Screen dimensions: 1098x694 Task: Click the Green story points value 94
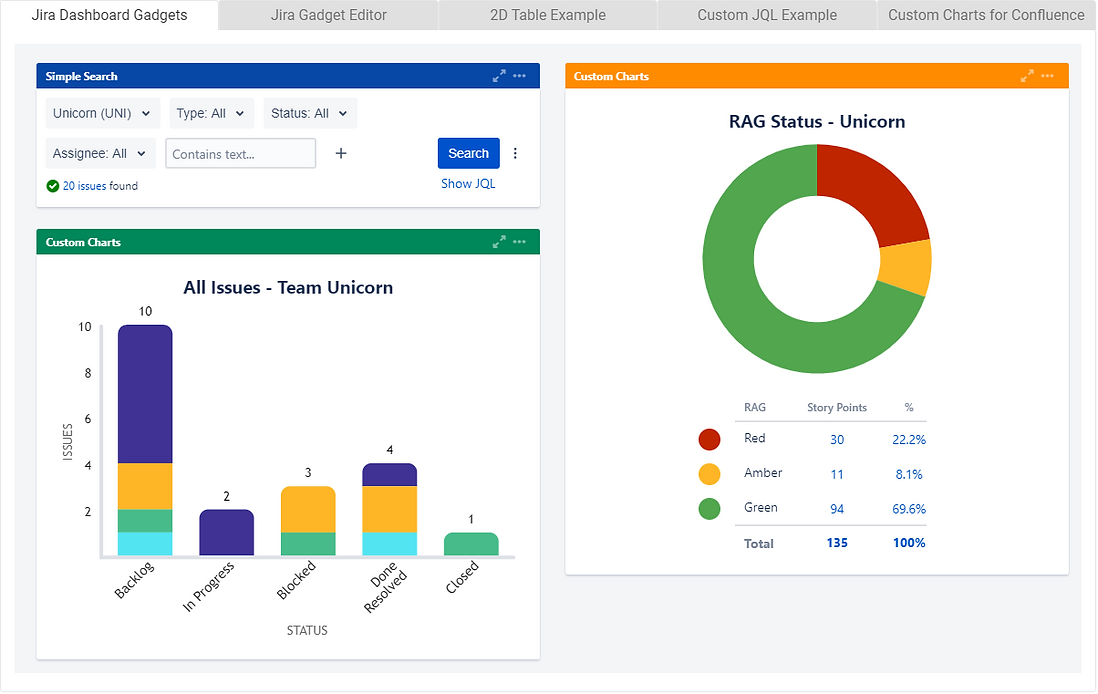pos(837,508)
